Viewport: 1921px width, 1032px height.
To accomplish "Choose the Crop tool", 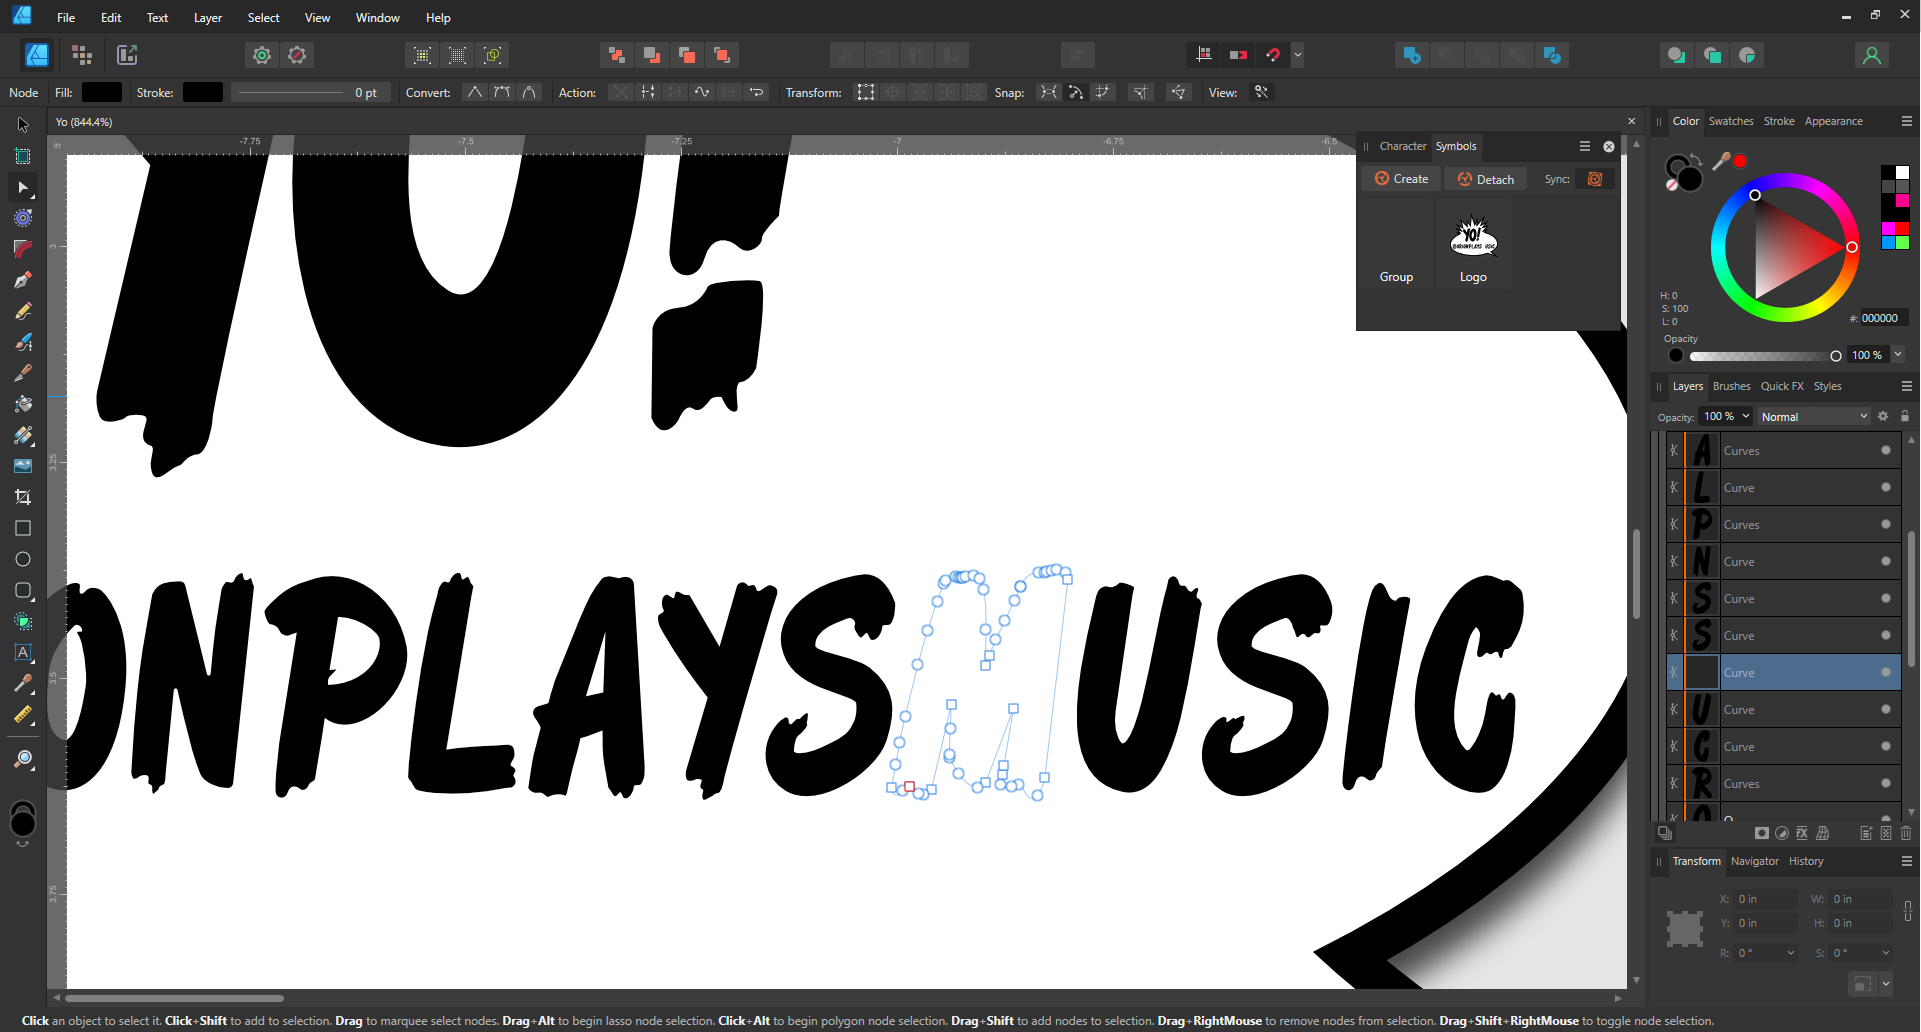I will (23, 497).
